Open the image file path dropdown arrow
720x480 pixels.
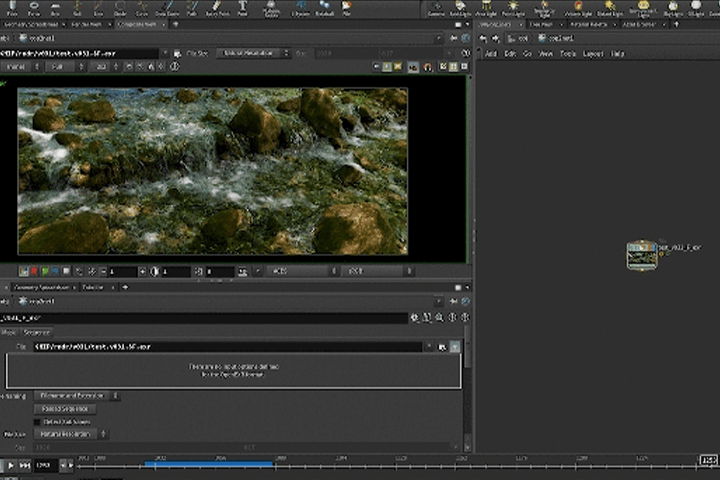pos(165,53)
